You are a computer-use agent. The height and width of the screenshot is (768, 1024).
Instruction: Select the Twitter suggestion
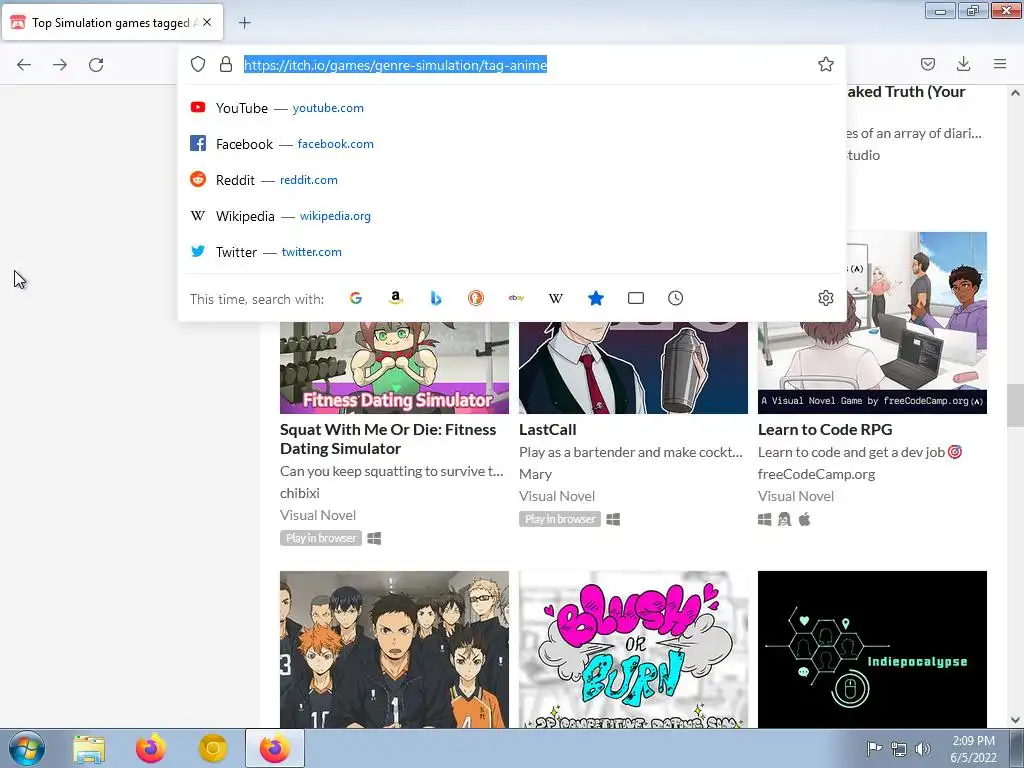pos(511,251)
